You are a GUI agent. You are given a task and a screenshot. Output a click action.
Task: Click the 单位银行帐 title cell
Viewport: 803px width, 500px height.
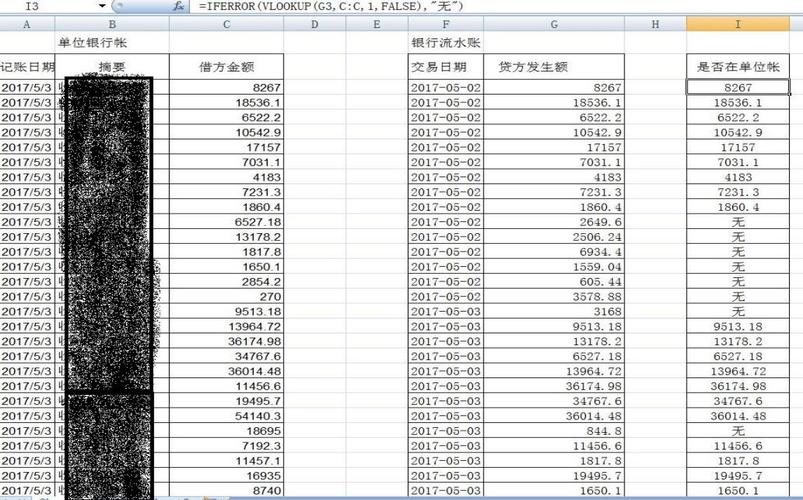(112, 43)
